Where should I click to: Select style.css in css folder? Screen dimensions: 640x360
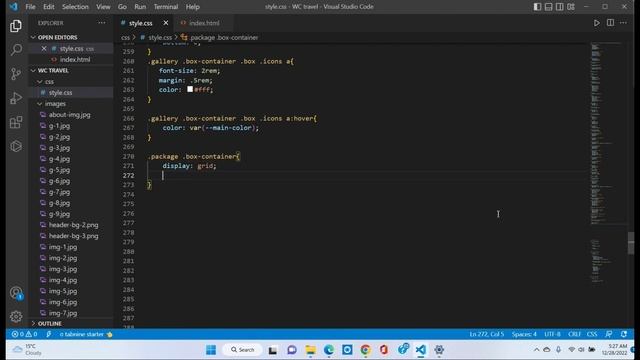coord(60,93)
